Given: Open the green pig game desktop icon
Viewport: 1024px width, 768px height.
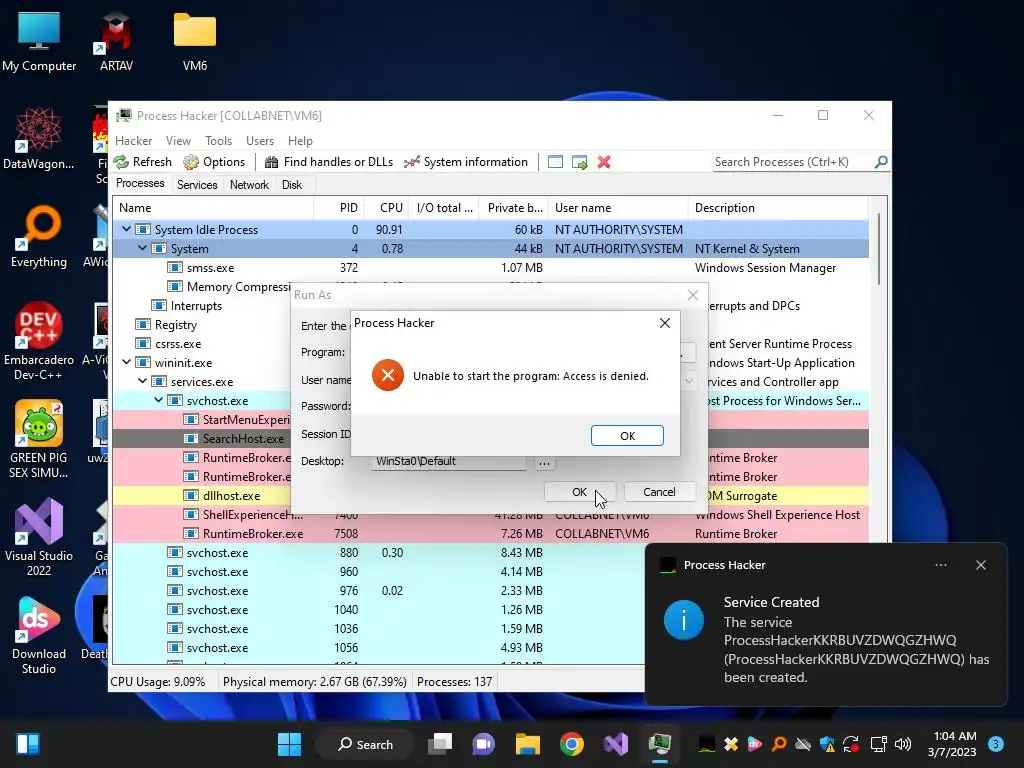Looking at the screenshot, I should pos(39,440).
